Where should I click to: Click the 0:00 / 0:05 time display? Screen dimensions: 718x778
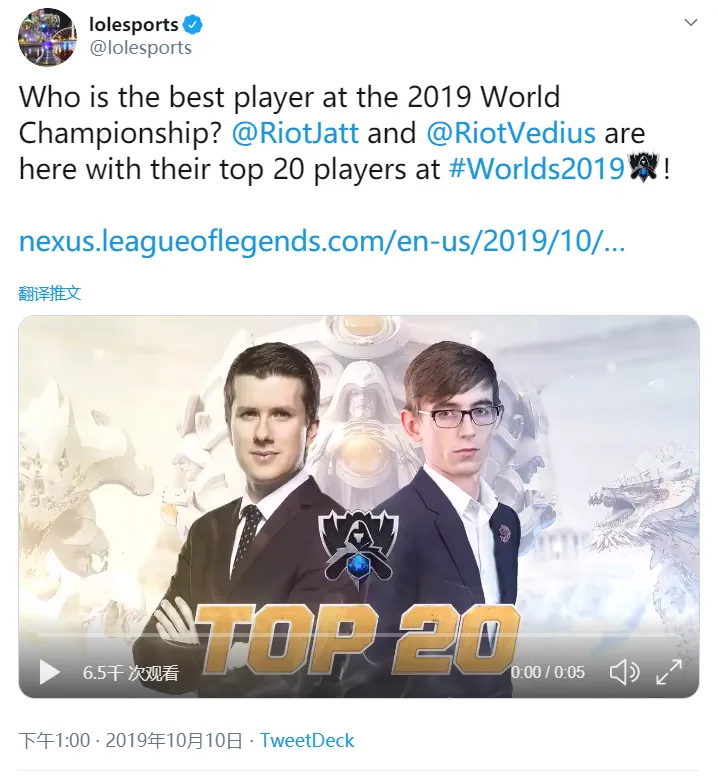point(547,672)
